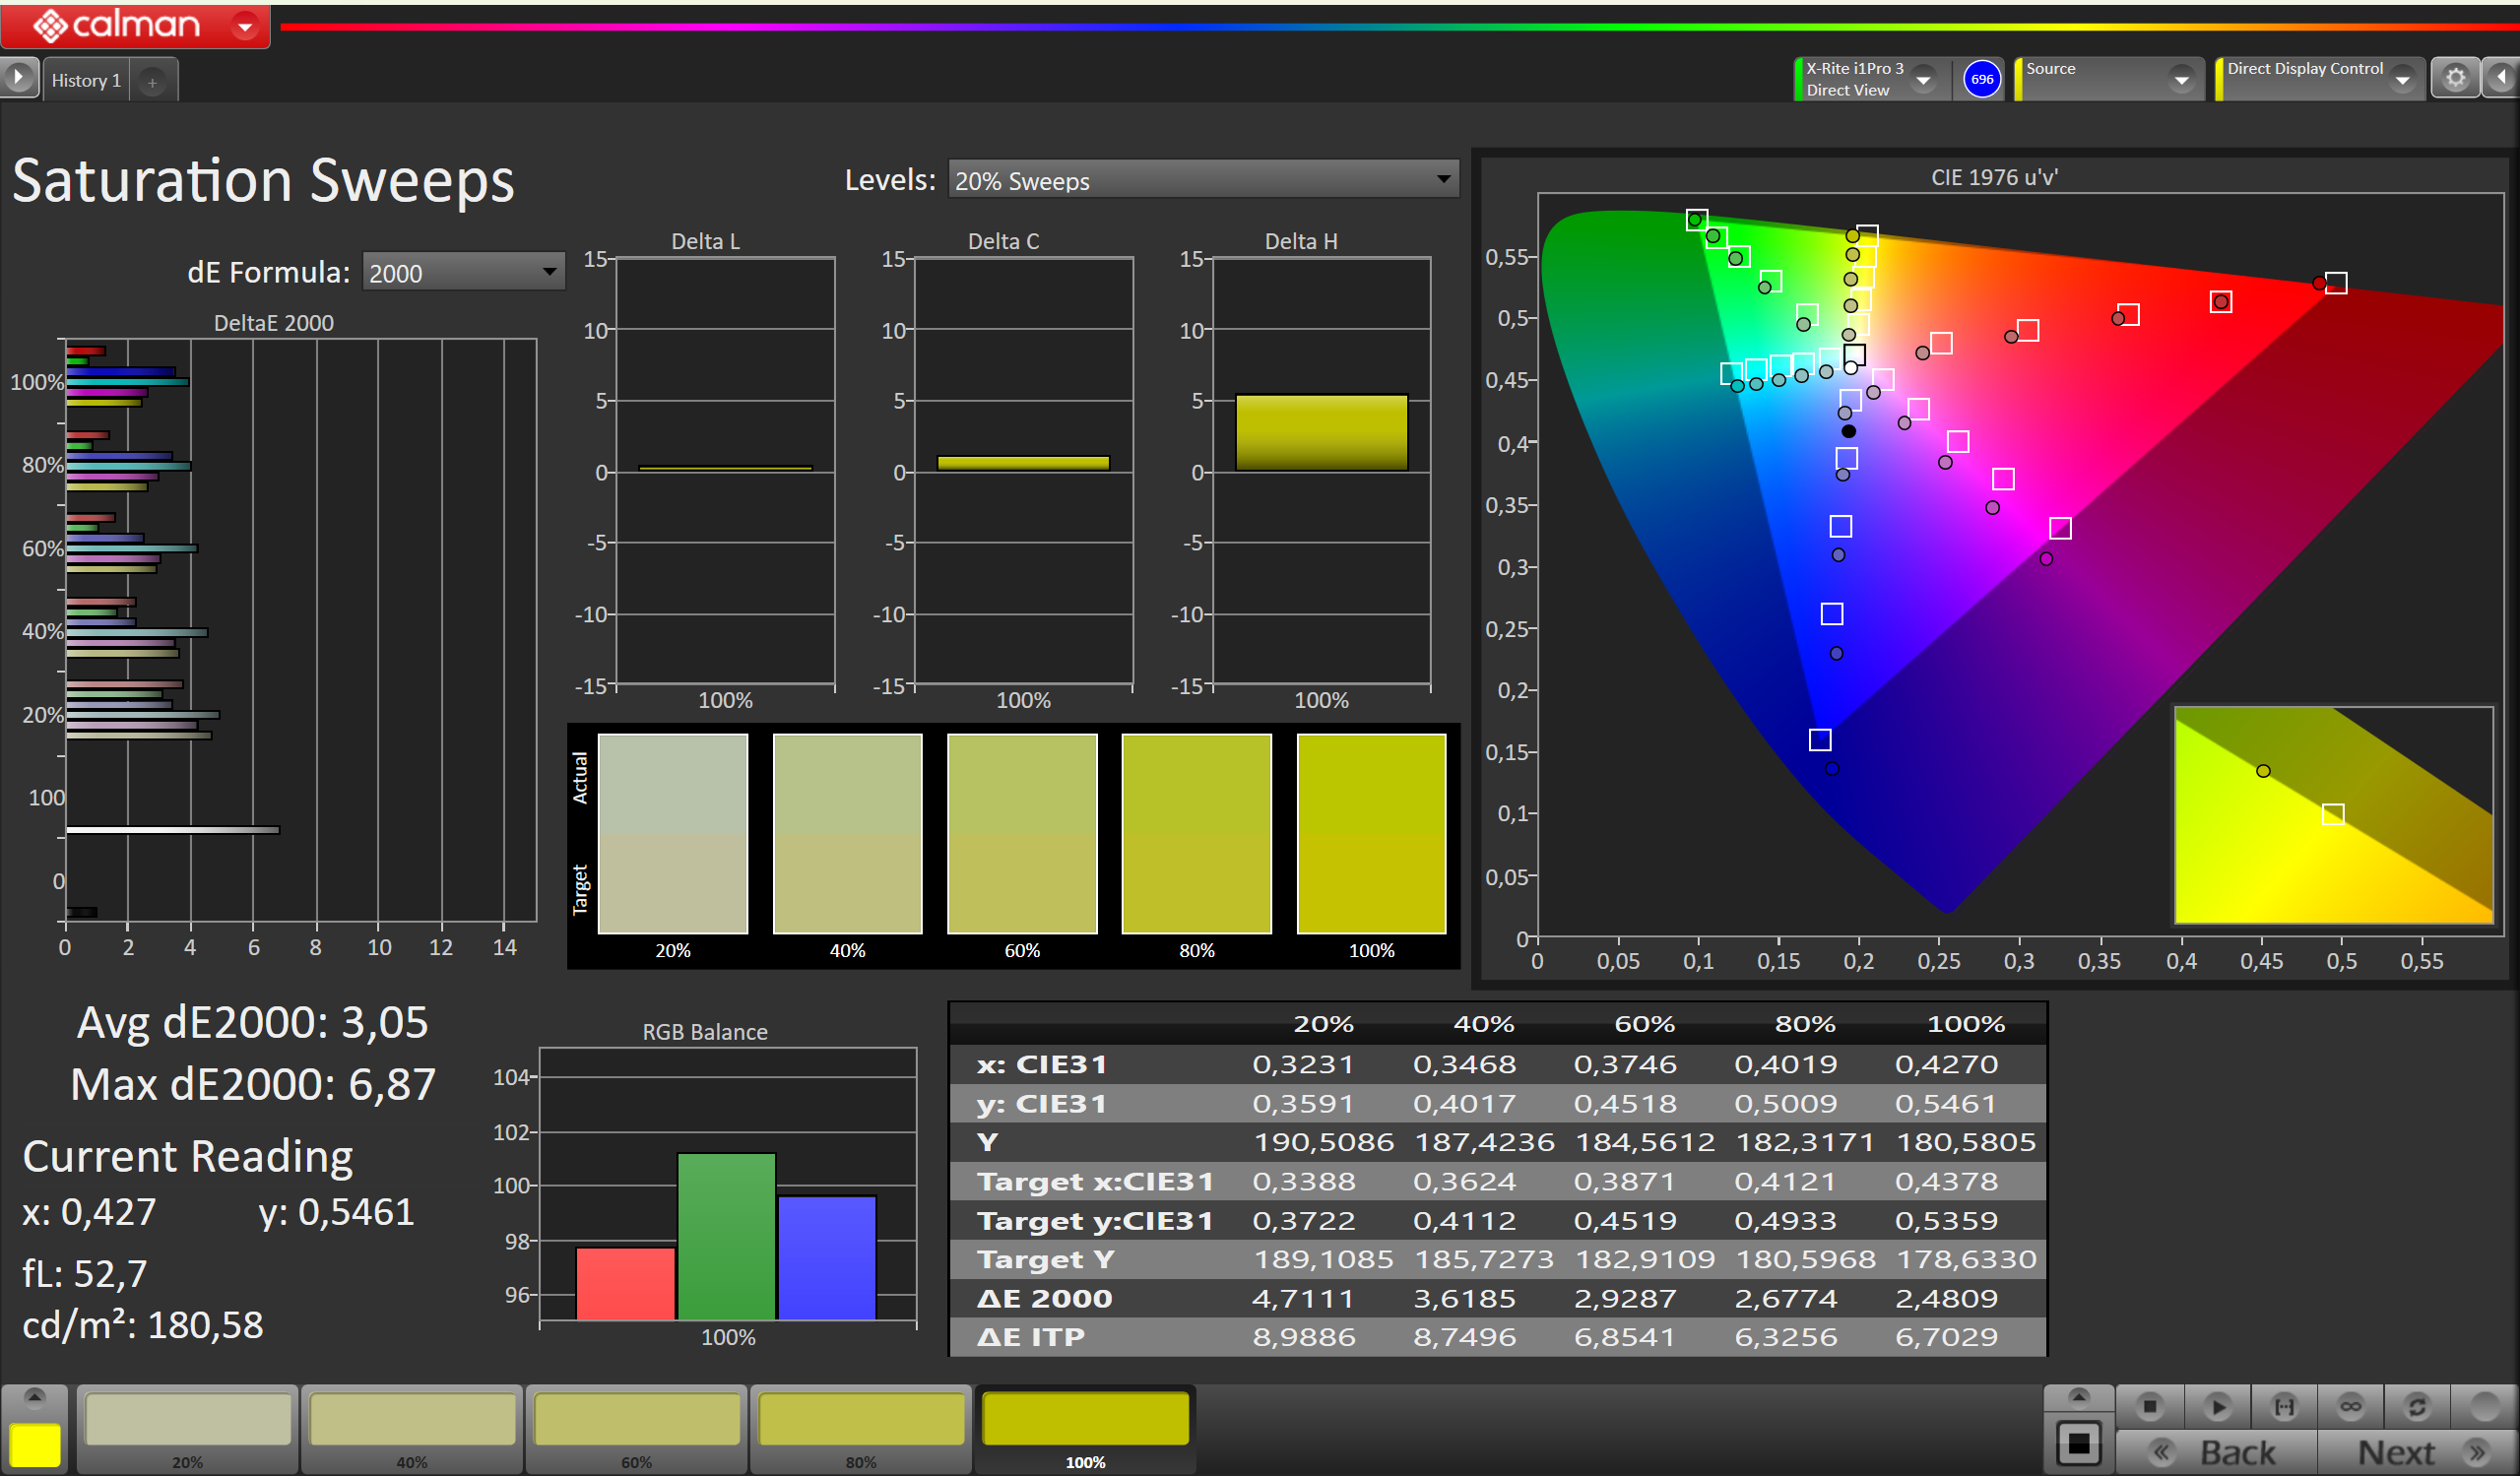The width and height of the screenshot is (2520, 1476).
Task: Click the blue 696 meter badge
Action: [1981, 79]
